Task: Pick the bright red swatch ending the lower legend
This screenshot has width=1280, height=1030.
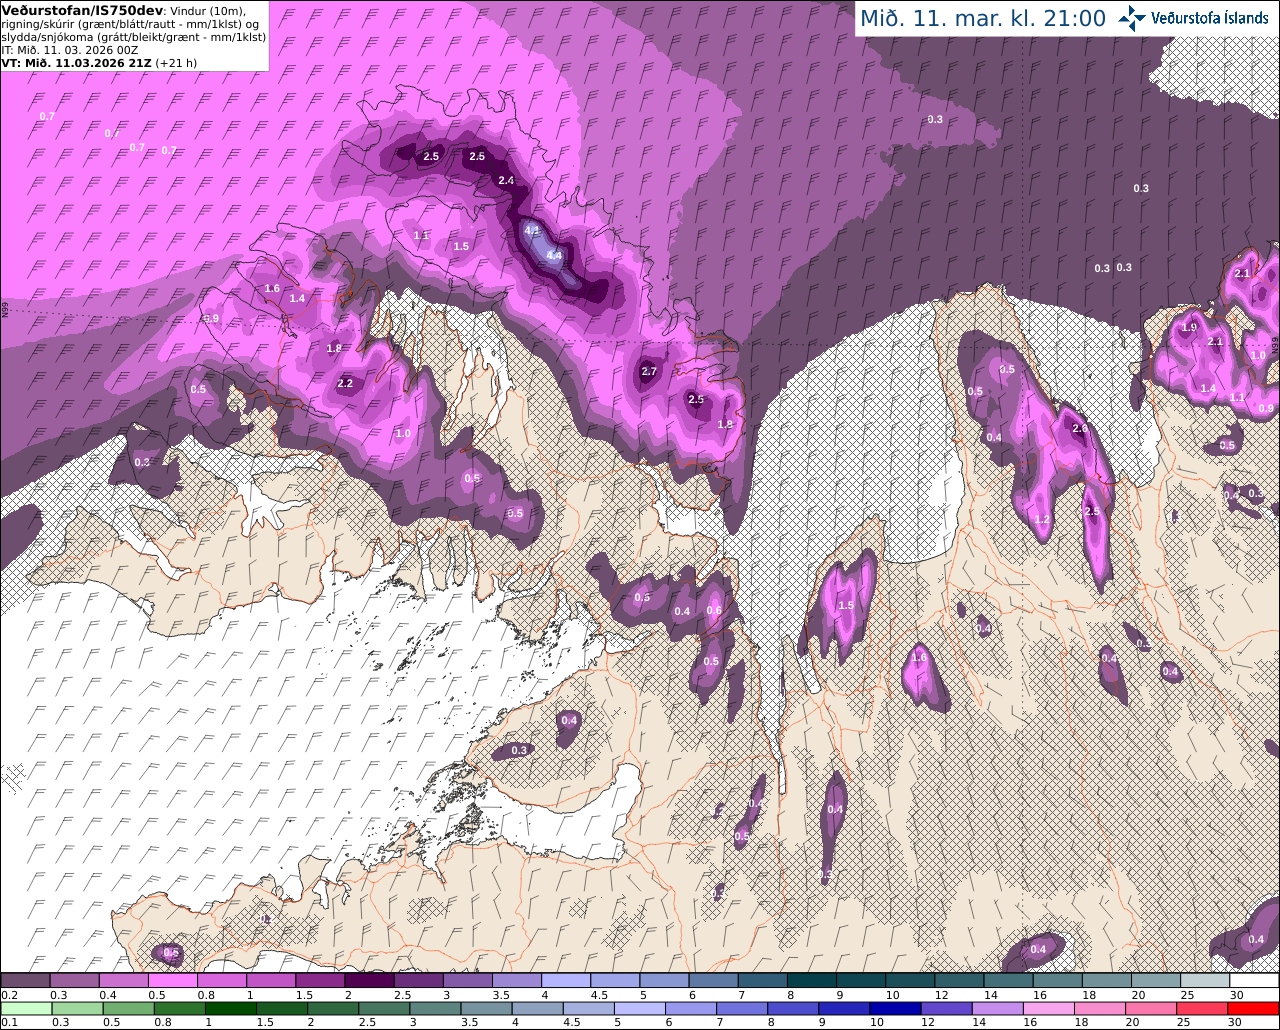Action: click(1255, 1008)
